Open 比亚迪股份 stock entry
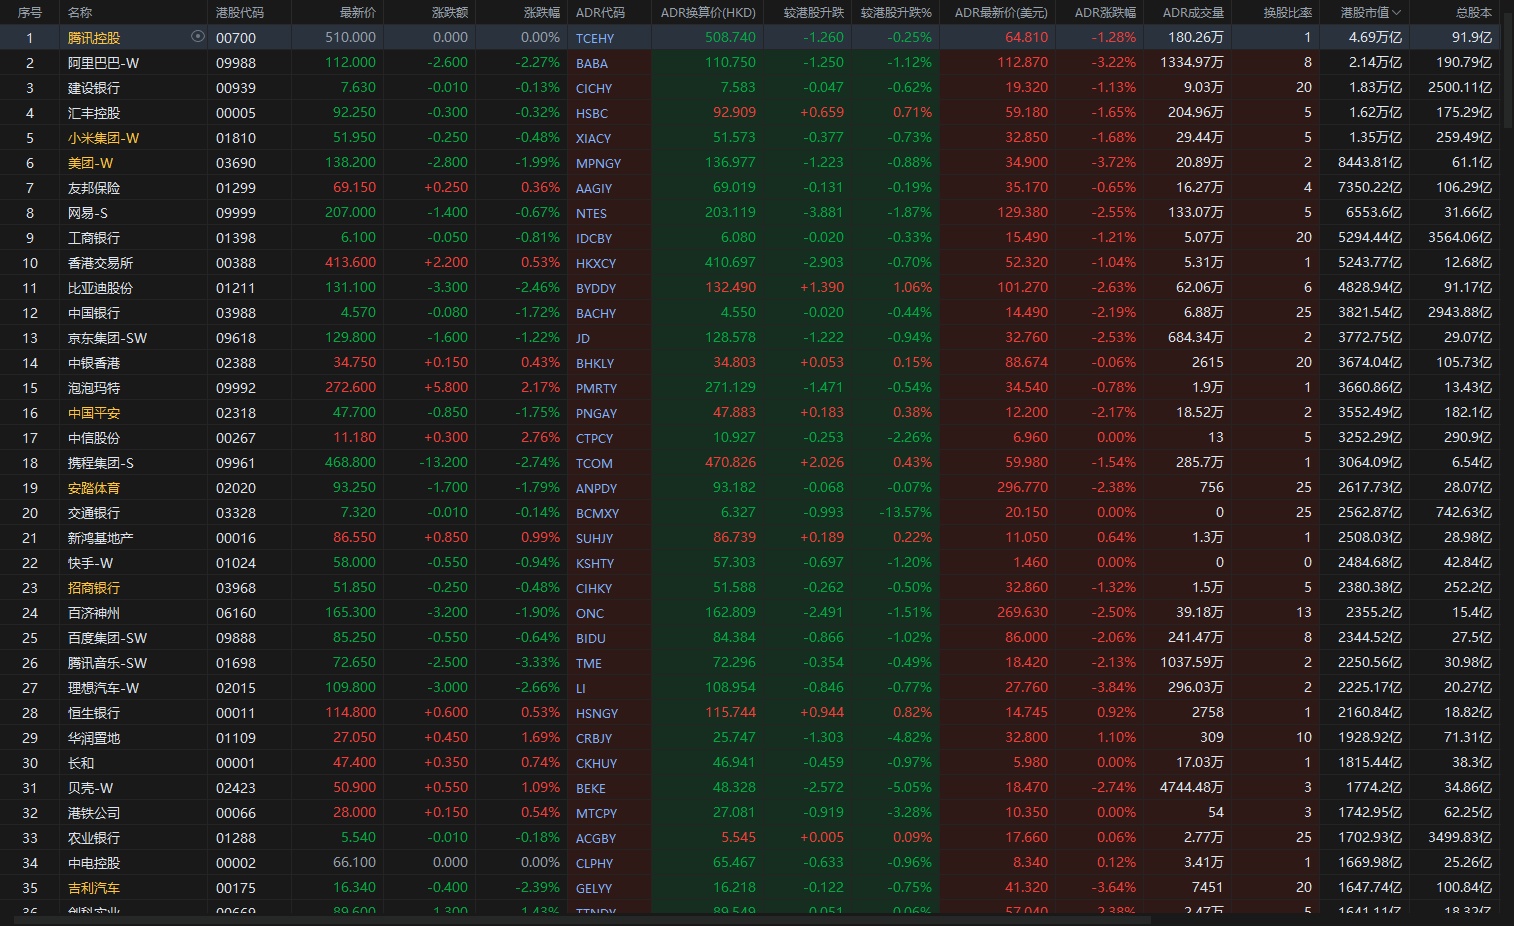This screenshot has height=926, width=1514. (x=100, y=288)
